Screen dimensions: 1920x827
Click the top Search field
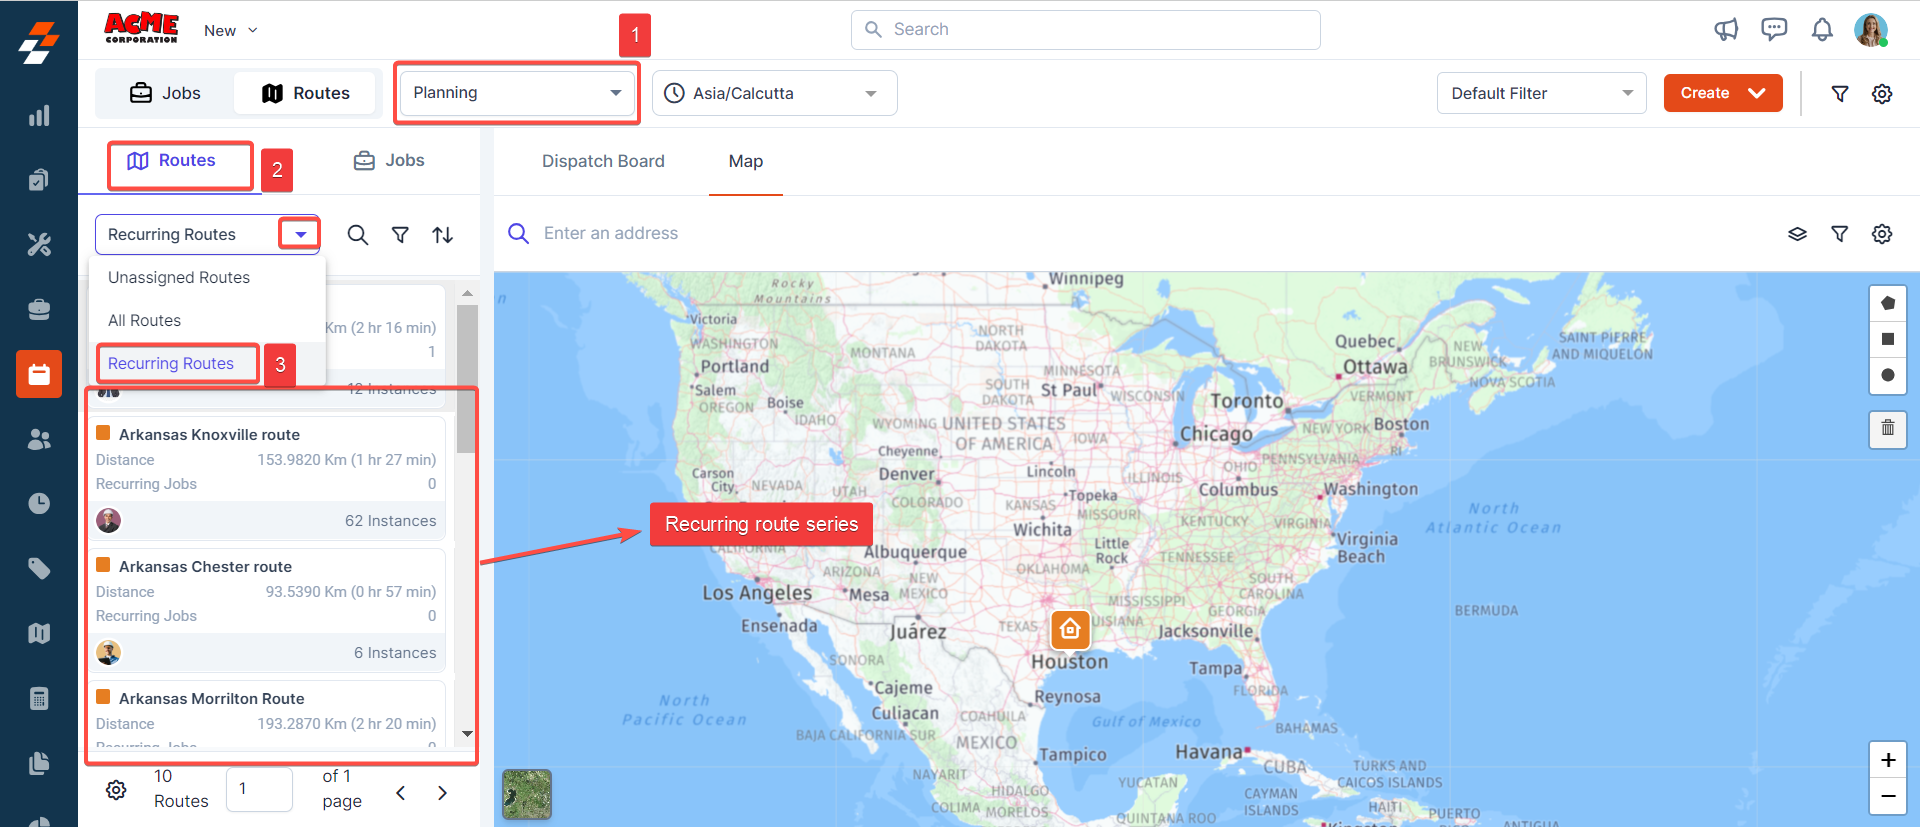click(x=1086, y=30)
